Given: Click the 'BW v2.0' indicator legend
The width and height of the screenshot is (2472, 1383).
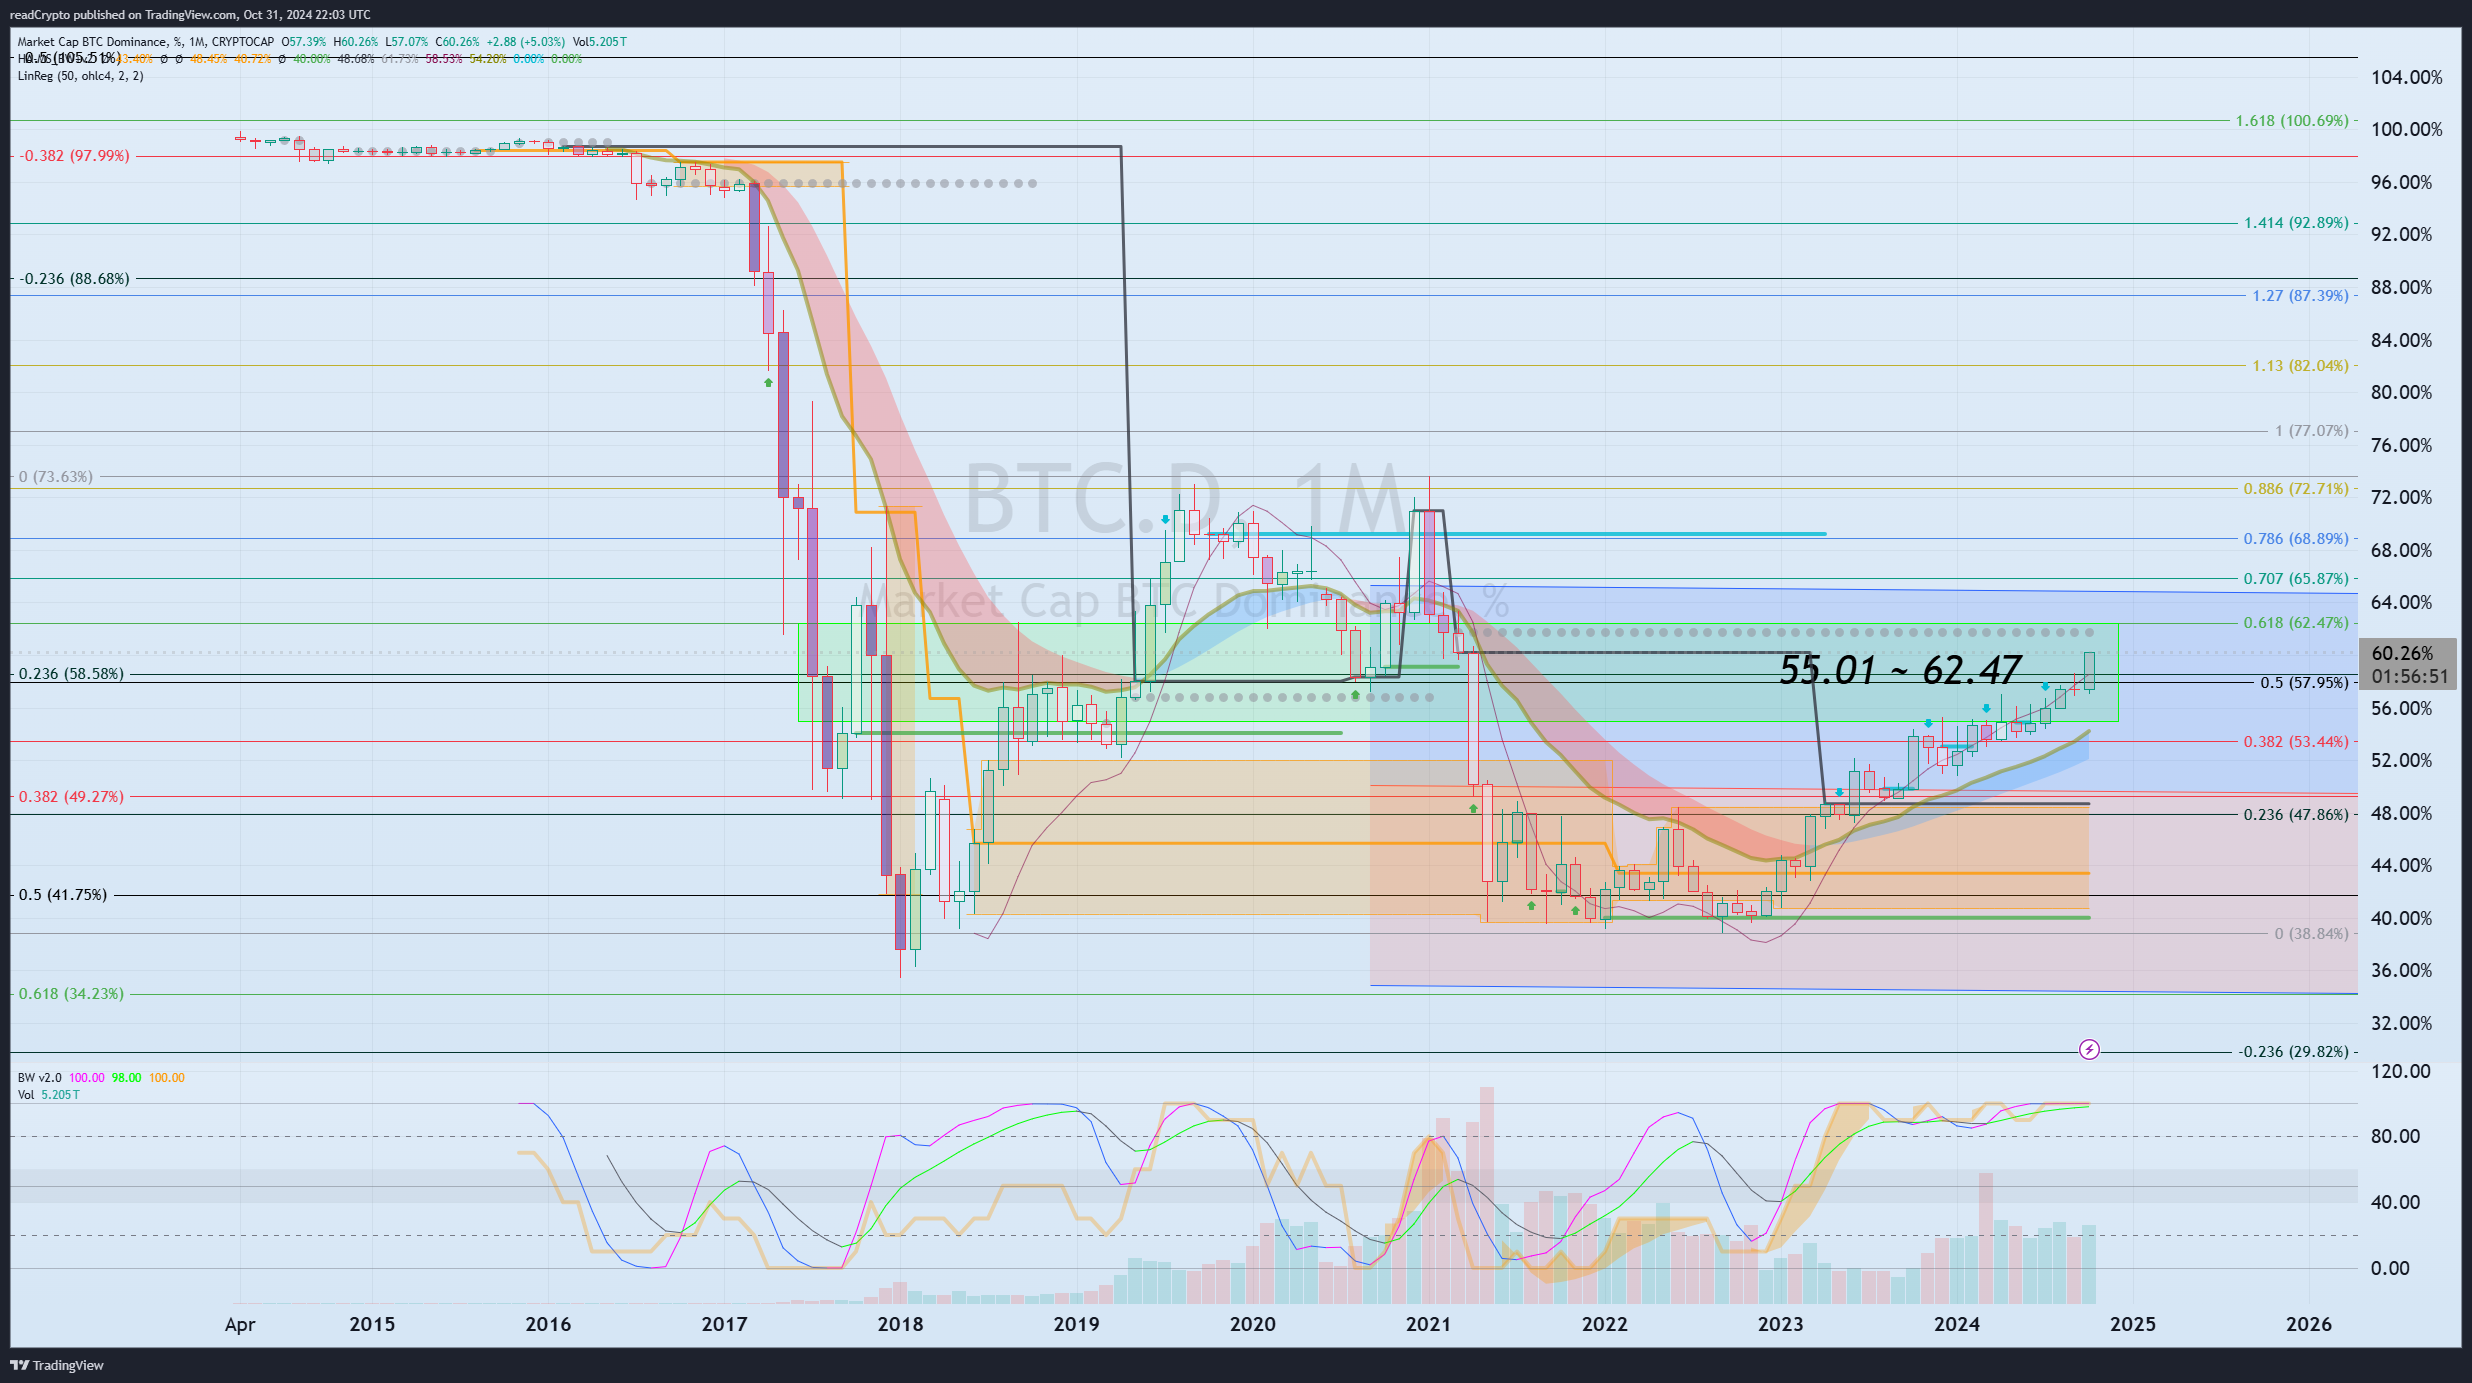Looking at the screenshot, I should pos(39,1078).
